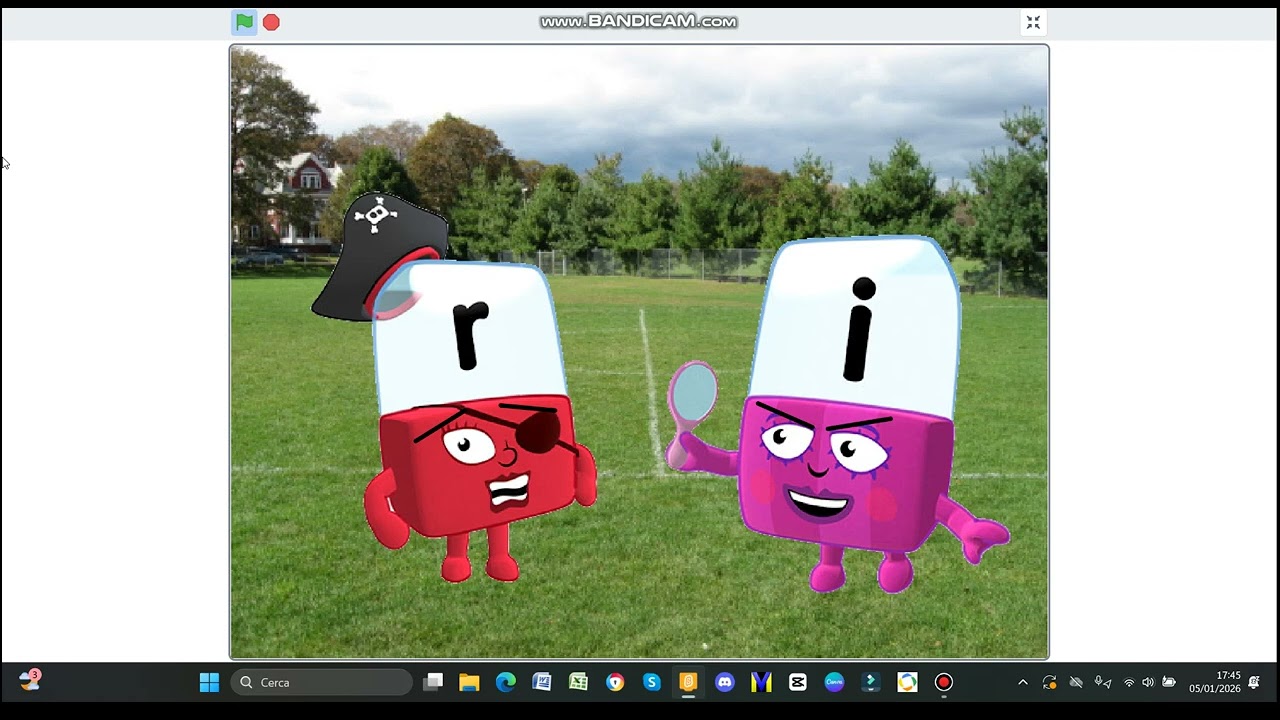The height and width of the screenshot is (720, 1280).
Task: Open the Windows Start menu
Action: (209, 682)
